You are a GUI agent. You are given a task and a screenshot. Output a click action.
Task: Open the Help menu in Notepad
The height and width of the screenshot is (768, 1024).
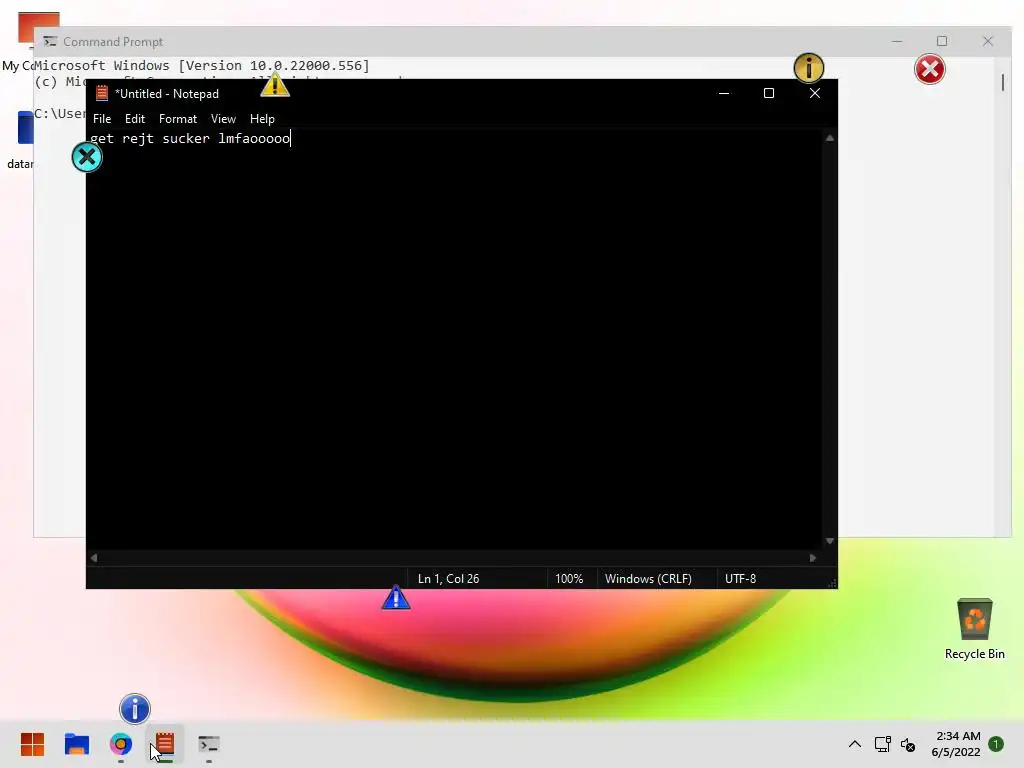pos(262,119)
